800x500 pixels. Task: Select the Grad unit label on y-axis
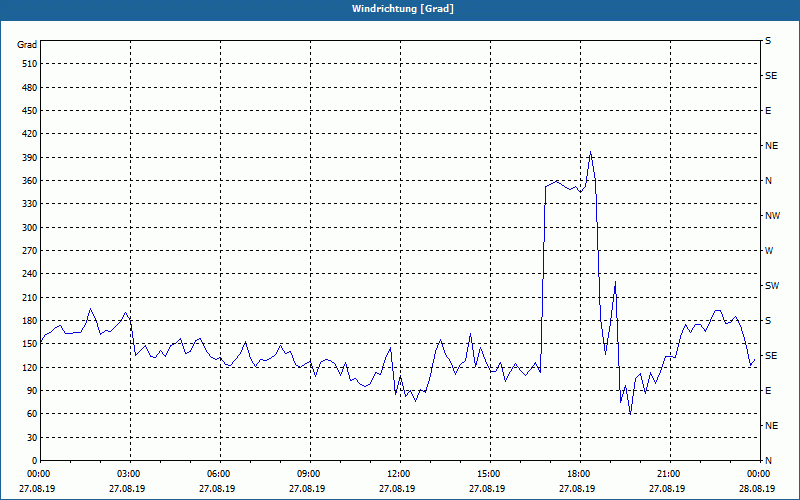pos(27,45)
